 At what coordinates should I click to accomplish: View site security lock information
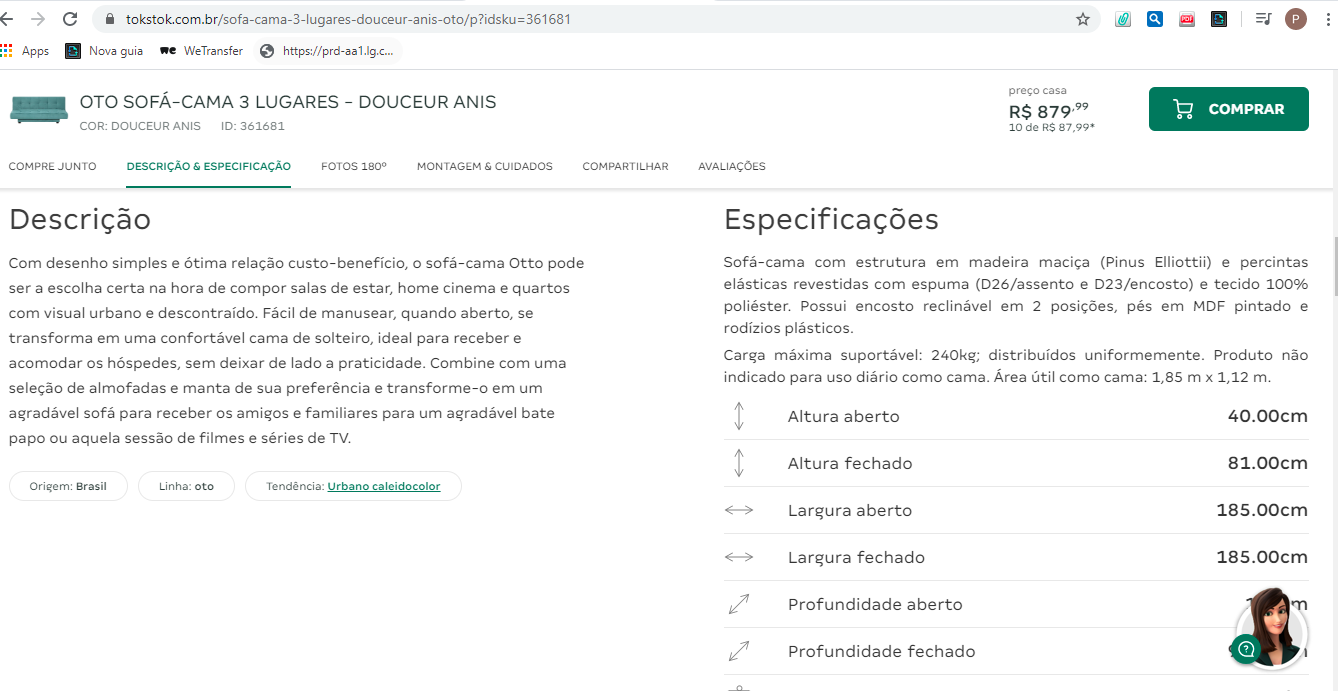click(108, 19)
